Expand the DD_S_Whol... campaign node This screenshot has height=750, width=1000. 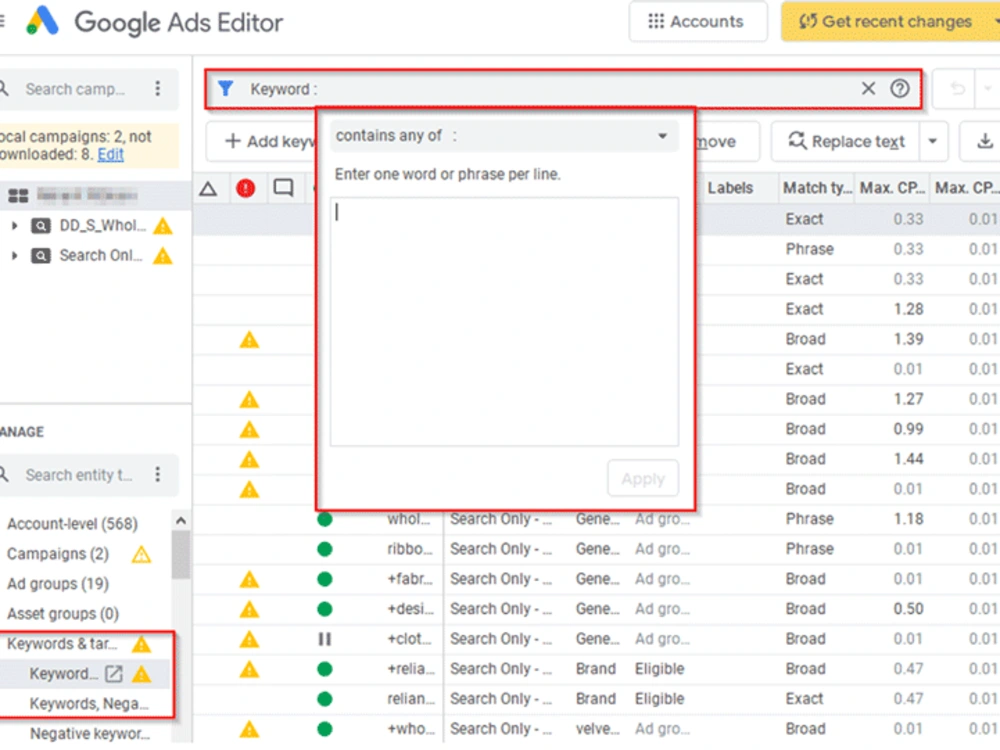pos(14,225)
